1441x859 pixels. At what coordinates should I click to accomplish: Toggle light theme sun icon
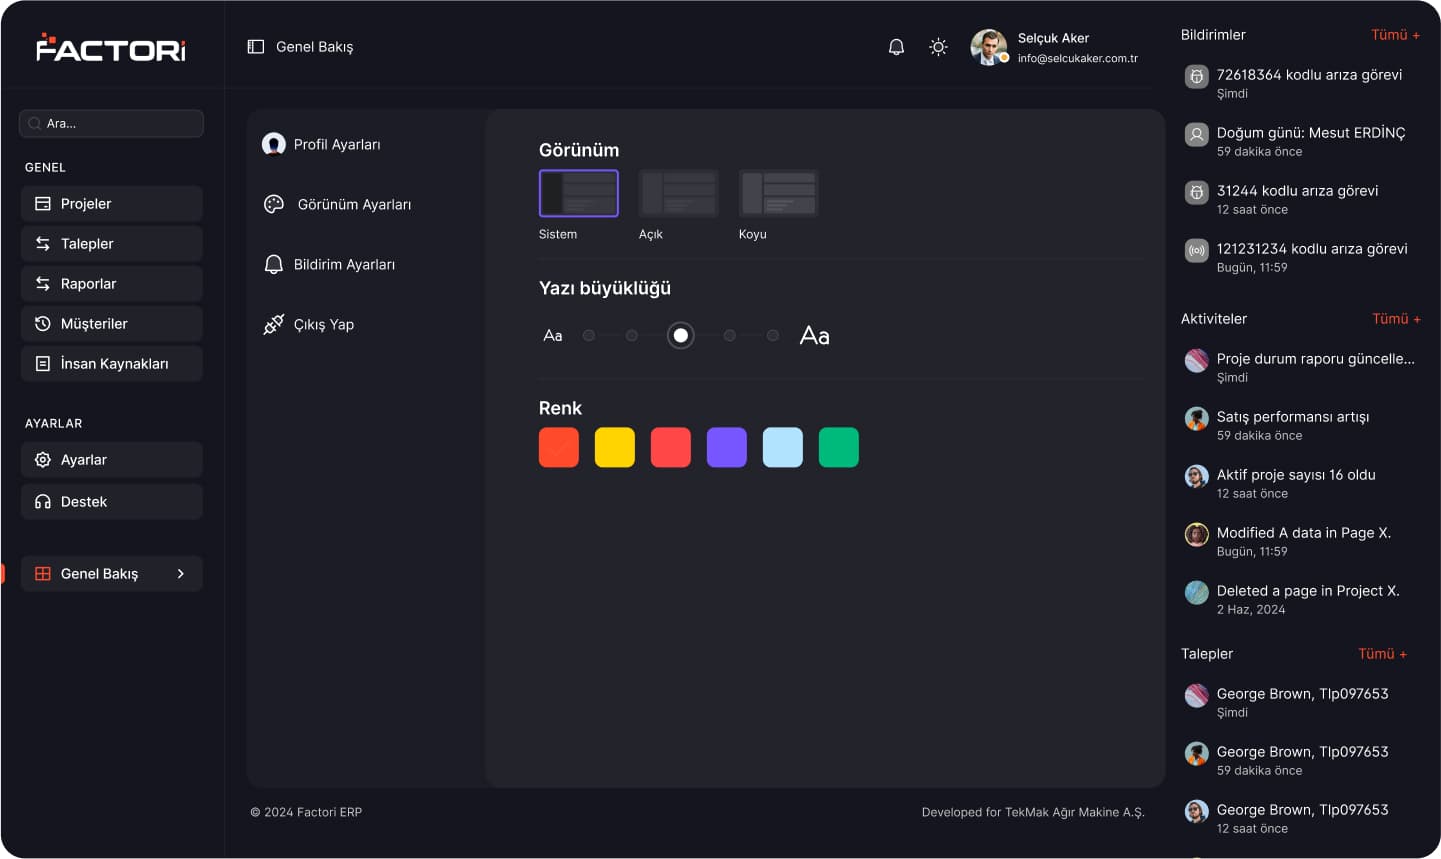point(938,47)
